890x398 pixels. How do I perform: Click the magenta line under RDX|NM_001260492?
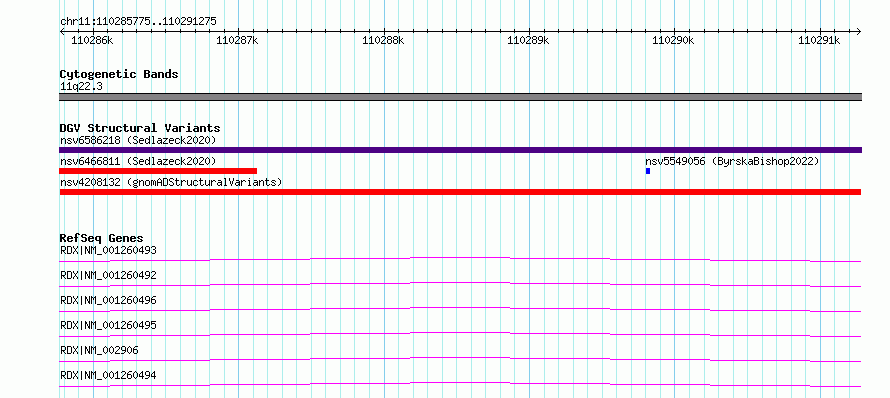460,284
